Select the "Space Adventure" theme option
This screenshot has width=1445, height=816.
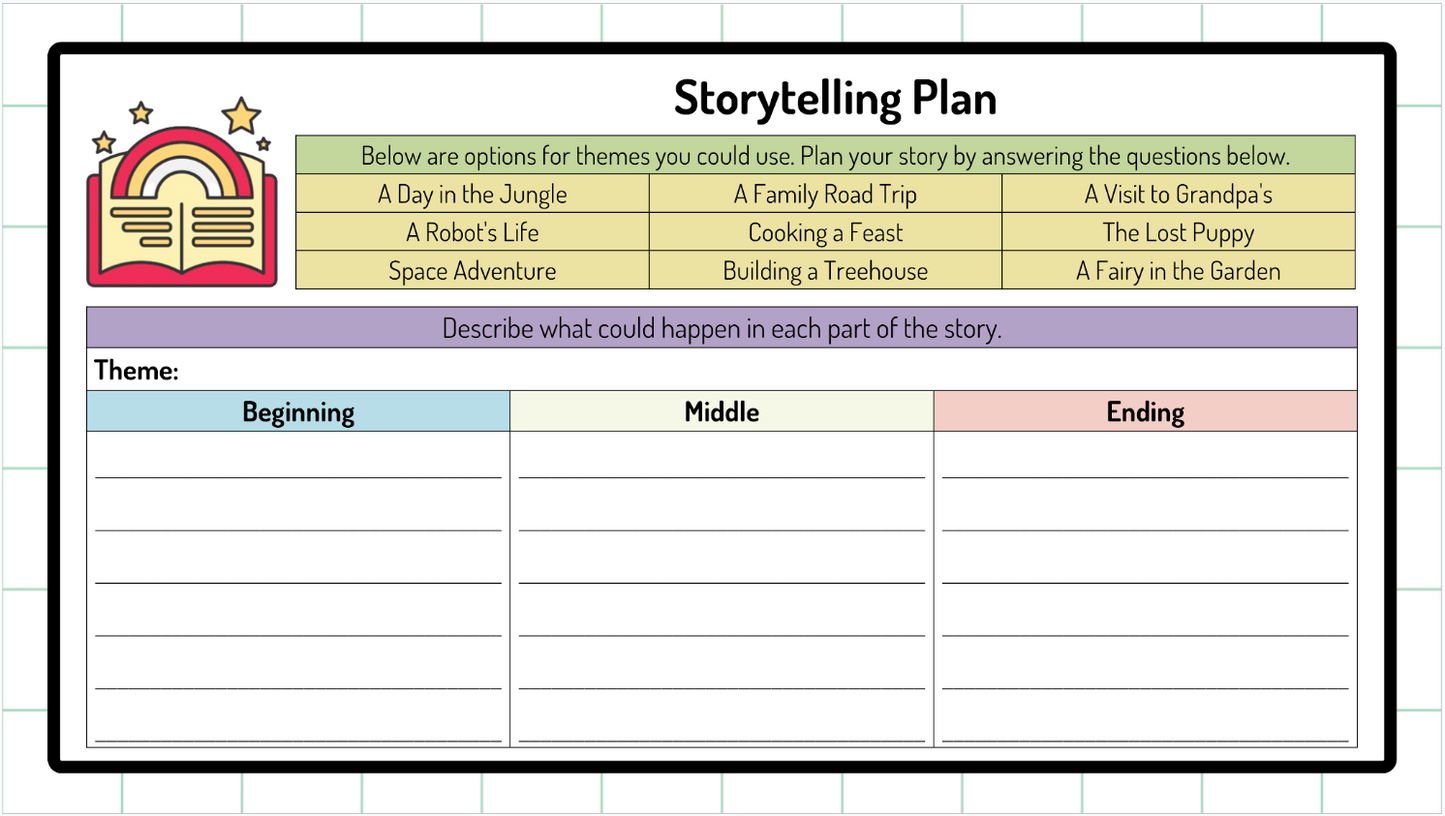pos(472,271)
